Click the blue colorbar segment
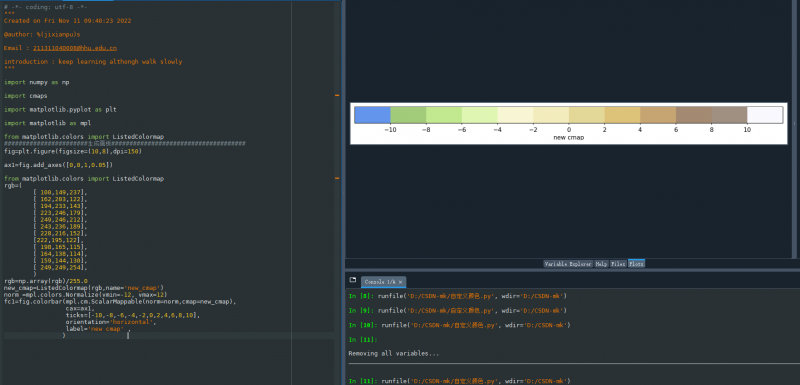 click(x=372, y=115)
